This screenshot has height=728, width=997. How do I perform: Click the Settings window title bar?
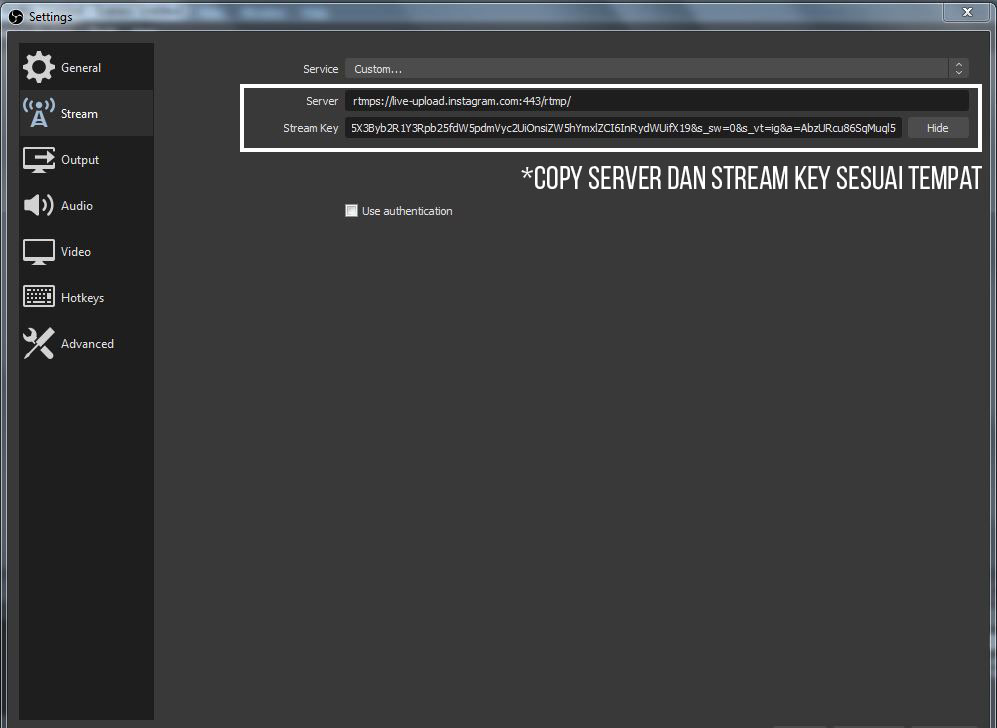(x=500, y=16)
